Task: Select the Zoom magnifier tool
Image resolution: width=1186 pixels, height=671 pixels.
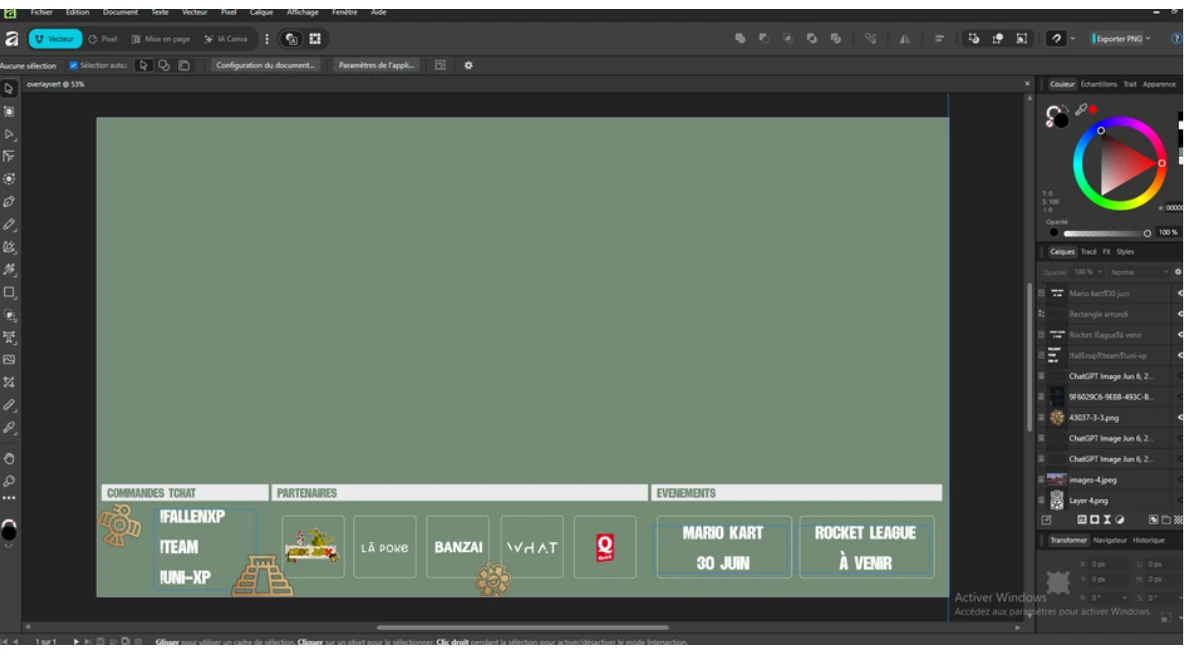Action: point(9,481)
